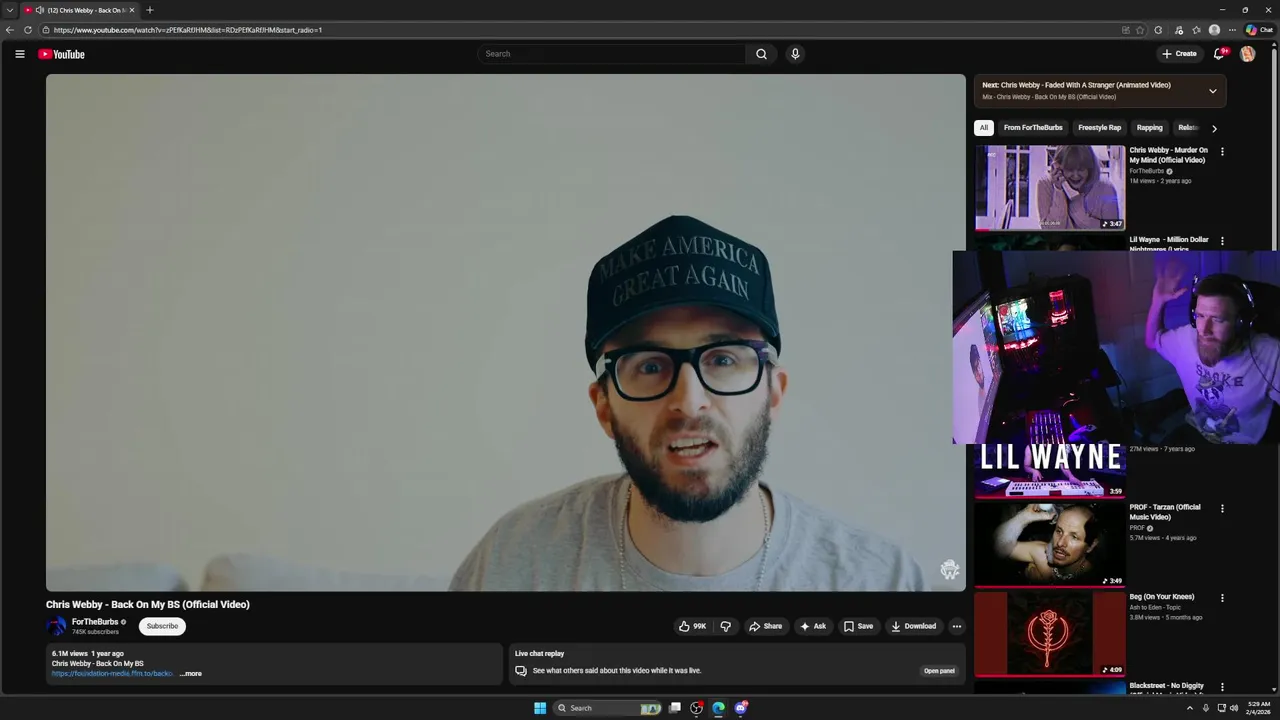Open the clock and date flyout
Screen dimensions: 1280x720
point(1259,708)
